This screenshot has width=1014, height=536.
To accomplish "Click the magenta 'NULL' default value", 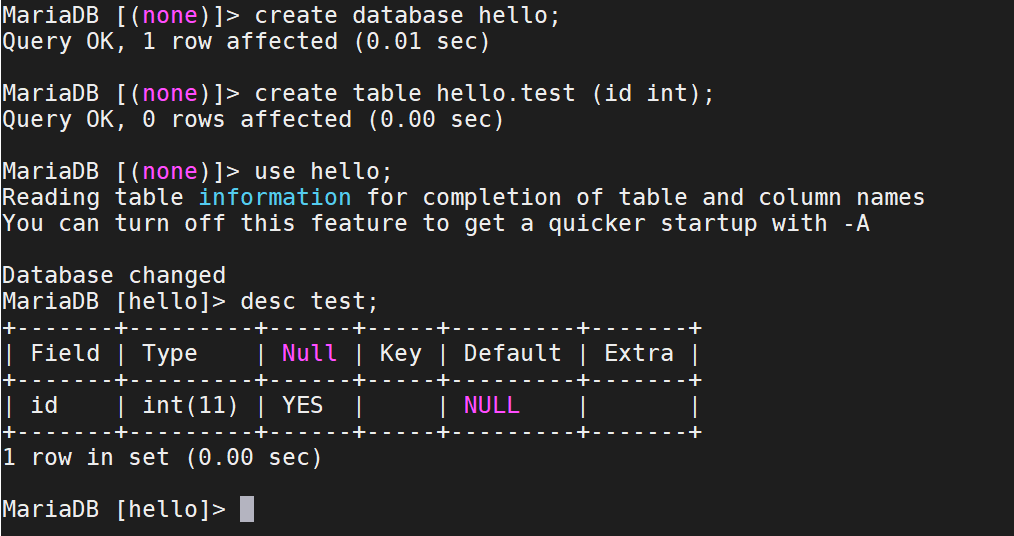I will coord(491,405).
